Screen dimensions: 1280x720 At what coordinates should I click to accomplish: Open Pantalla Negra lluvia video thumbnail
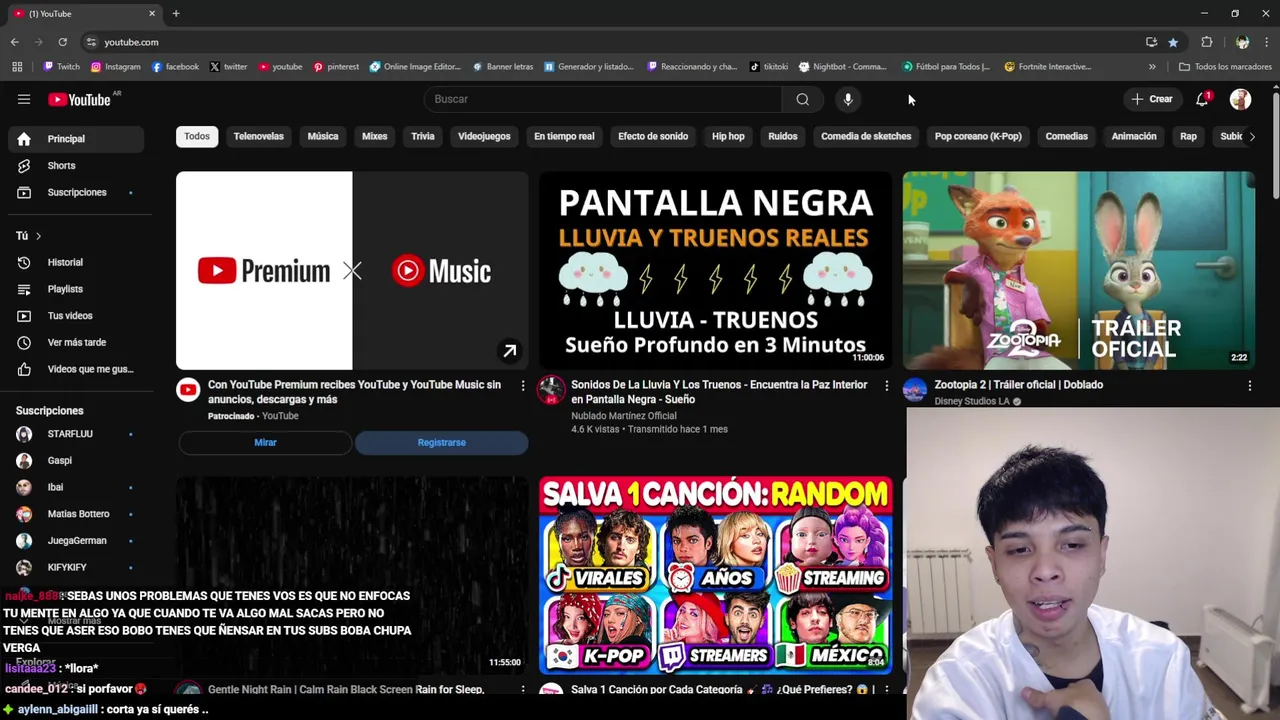coord(715,270)
